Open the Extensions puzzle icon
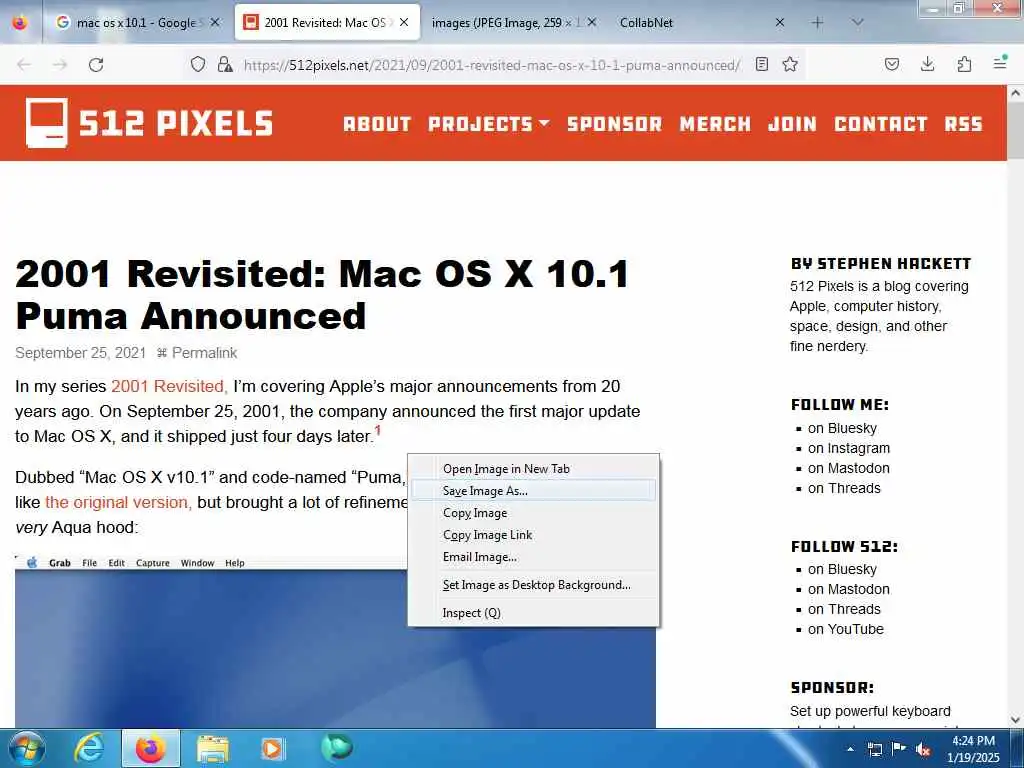The width and height of the screenshot is (1024, 768). [964, 64]
